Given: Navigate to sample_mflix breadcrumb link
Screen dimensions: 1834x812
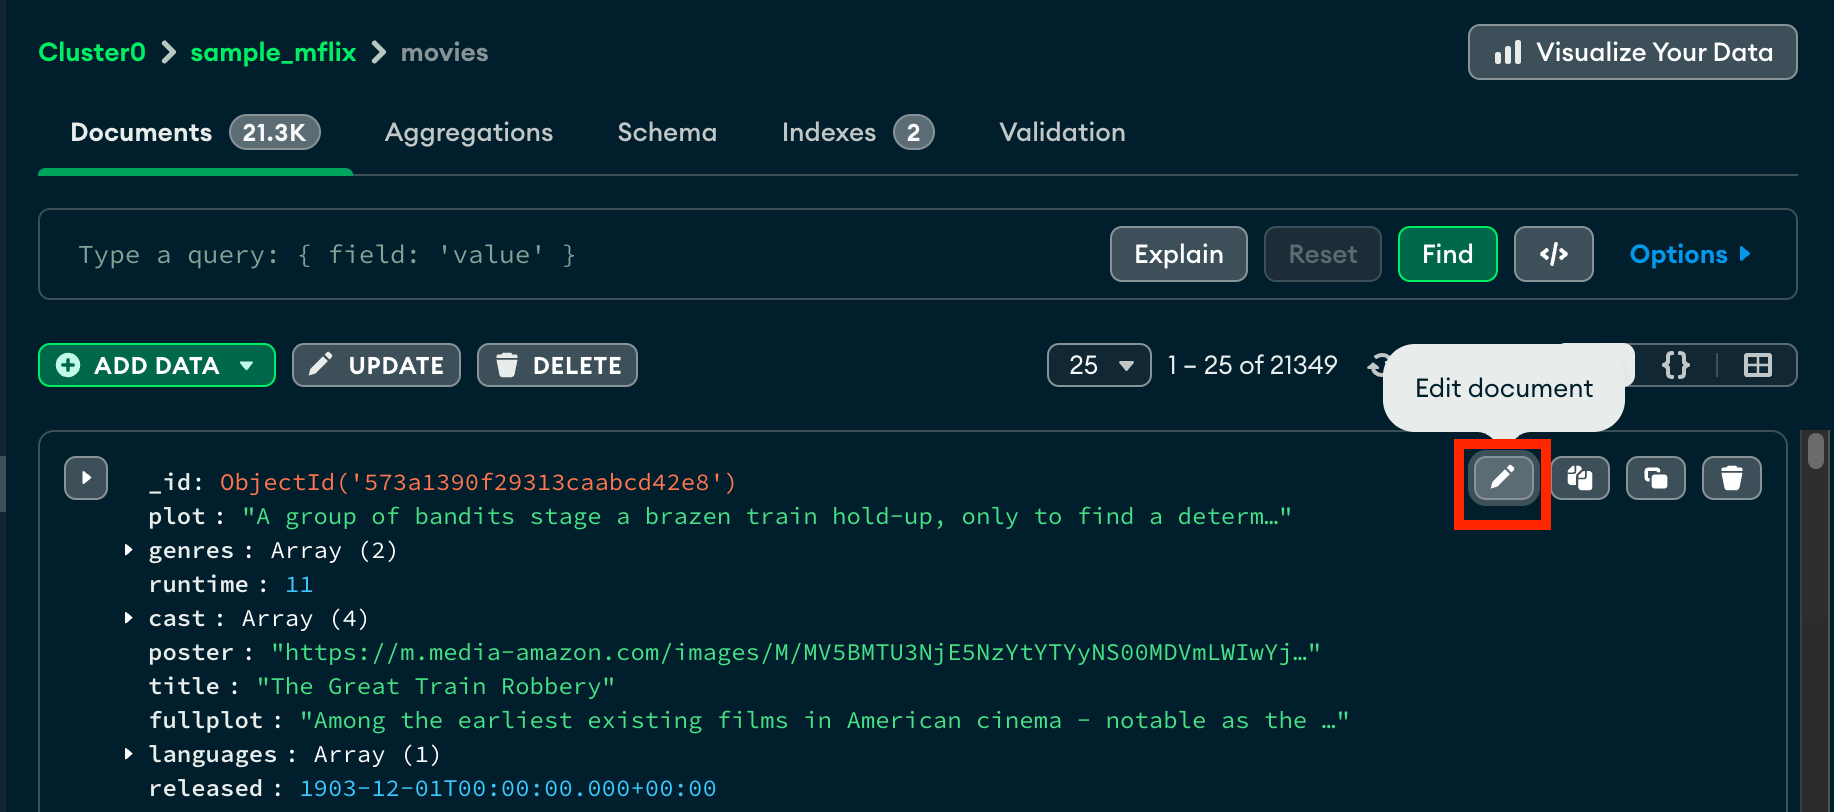Looking at the screenshot, I should click(273, 52).
